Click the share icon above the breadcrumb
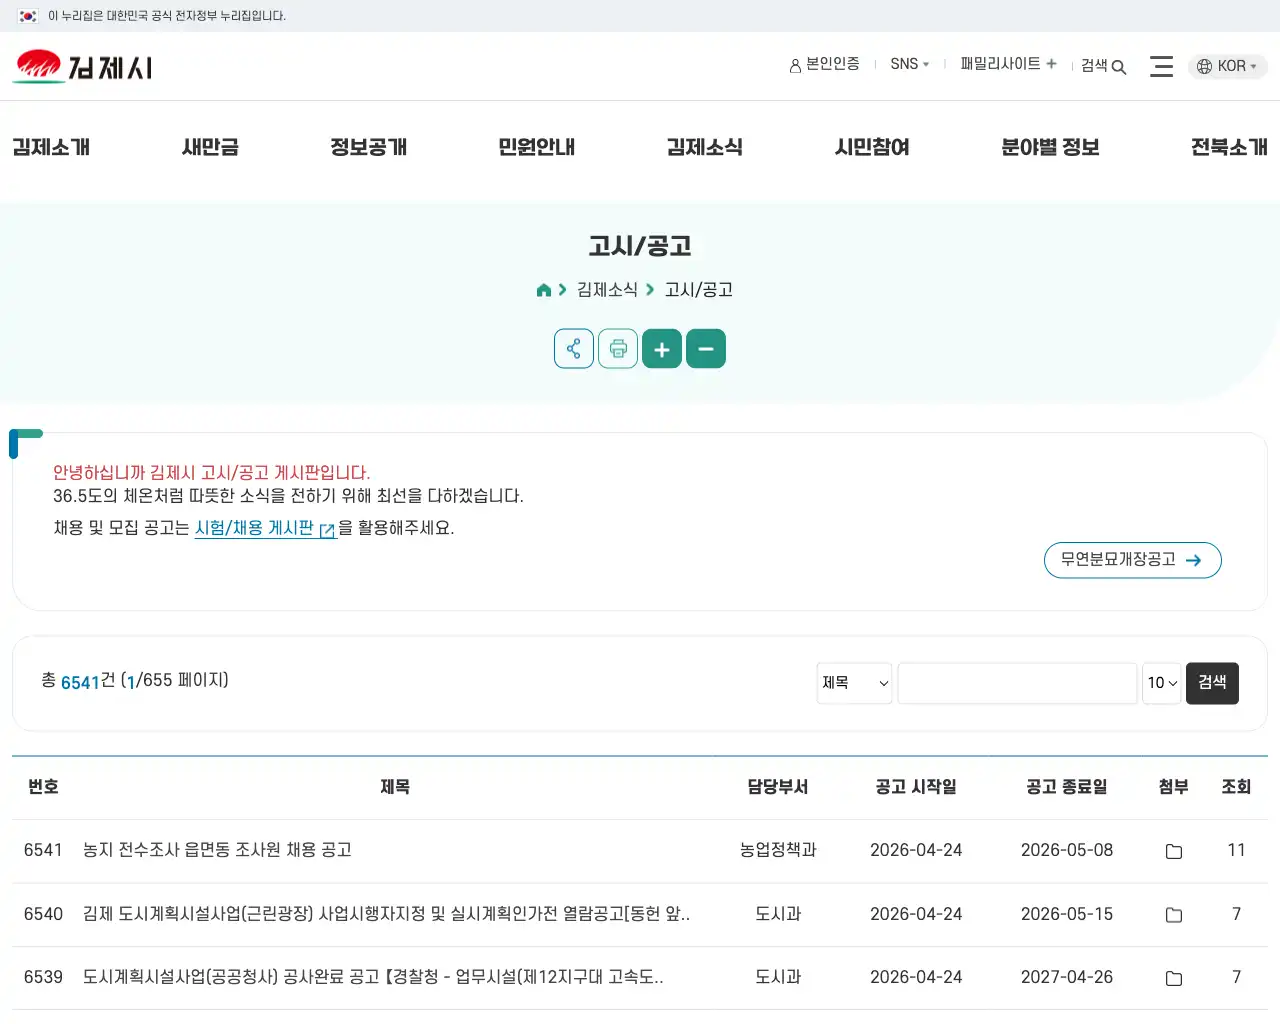1280x1024 pixels. coord(573,348)
